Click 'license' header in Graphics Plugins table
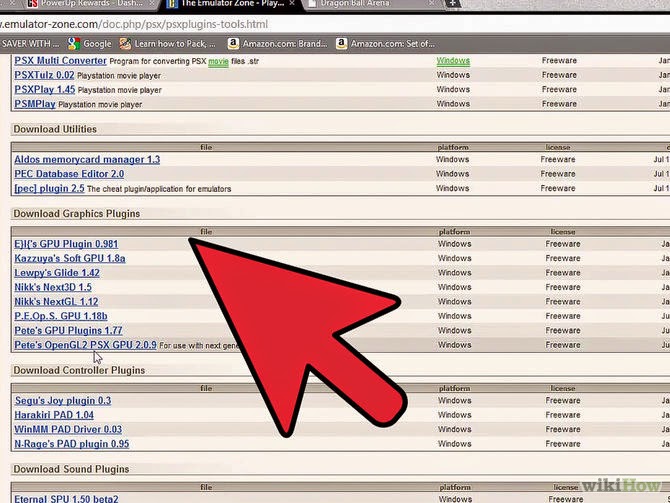670x503 pixels. [563, 232]
